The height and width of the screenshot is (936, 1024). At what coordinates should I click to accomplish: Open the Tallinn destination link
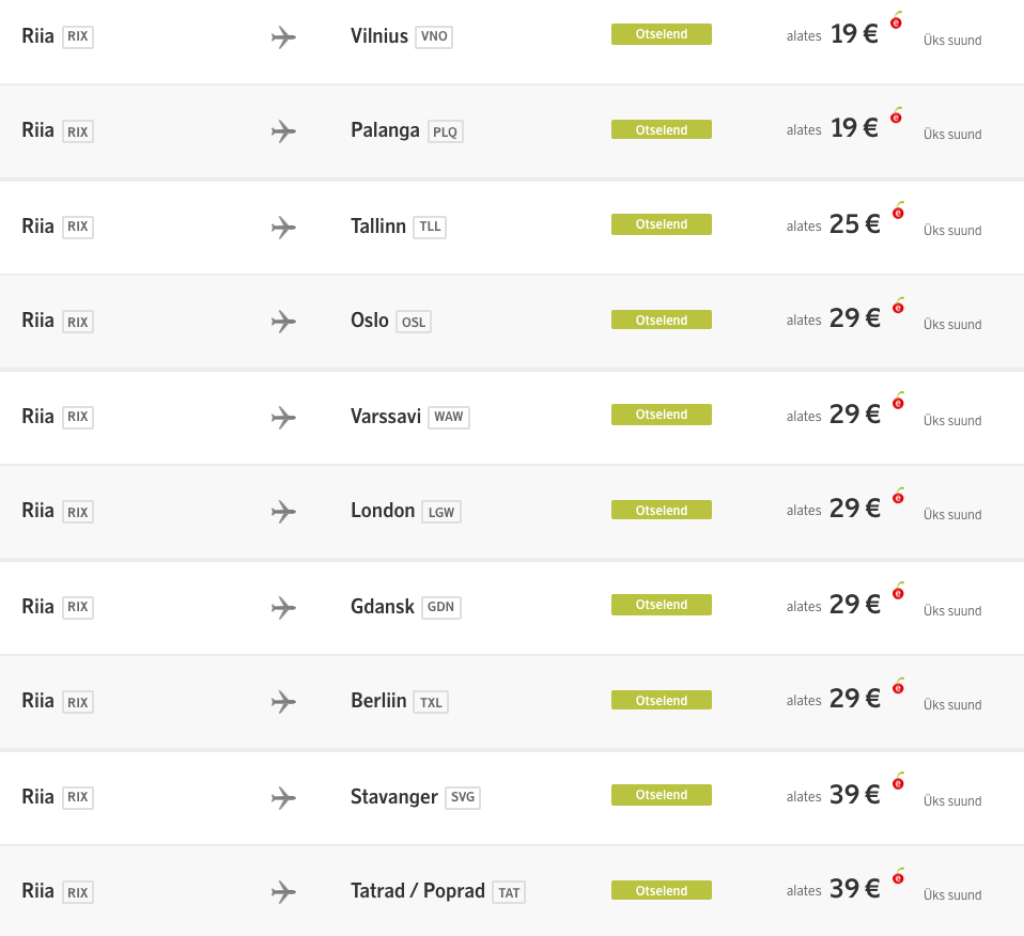378,226
